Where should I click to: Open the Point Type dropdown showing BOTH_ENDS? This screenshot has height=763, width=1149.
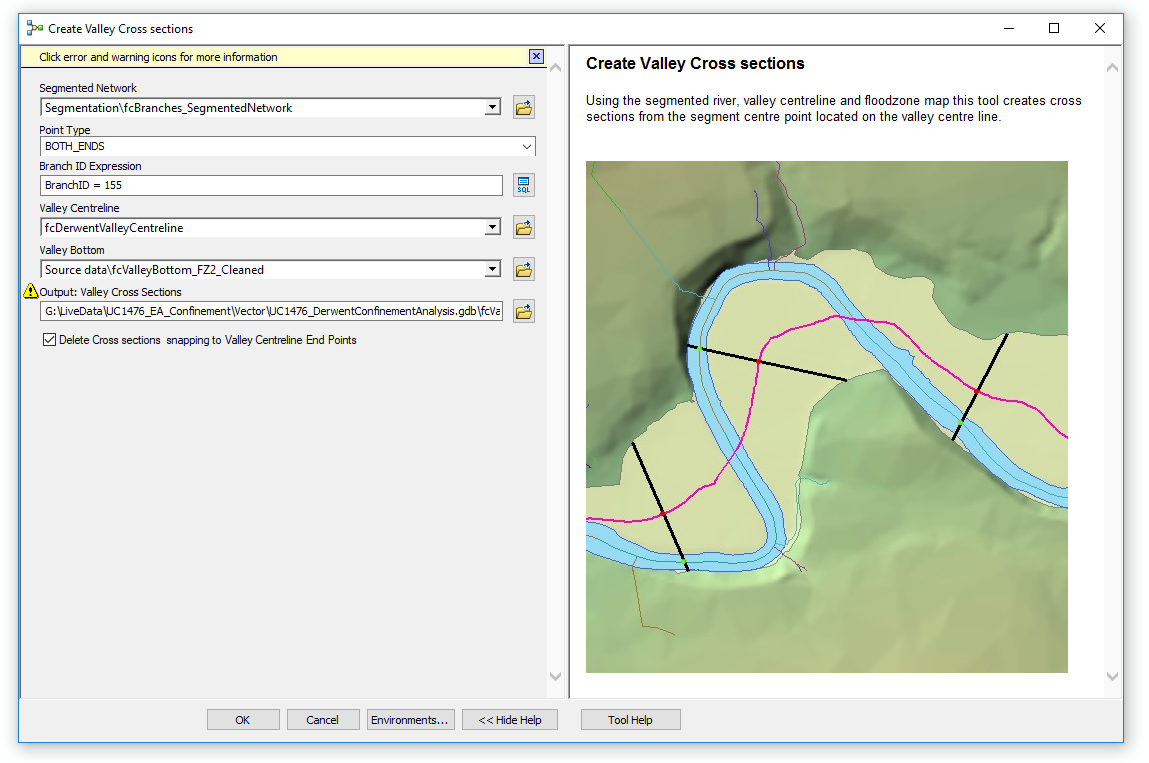pos(528,146)
